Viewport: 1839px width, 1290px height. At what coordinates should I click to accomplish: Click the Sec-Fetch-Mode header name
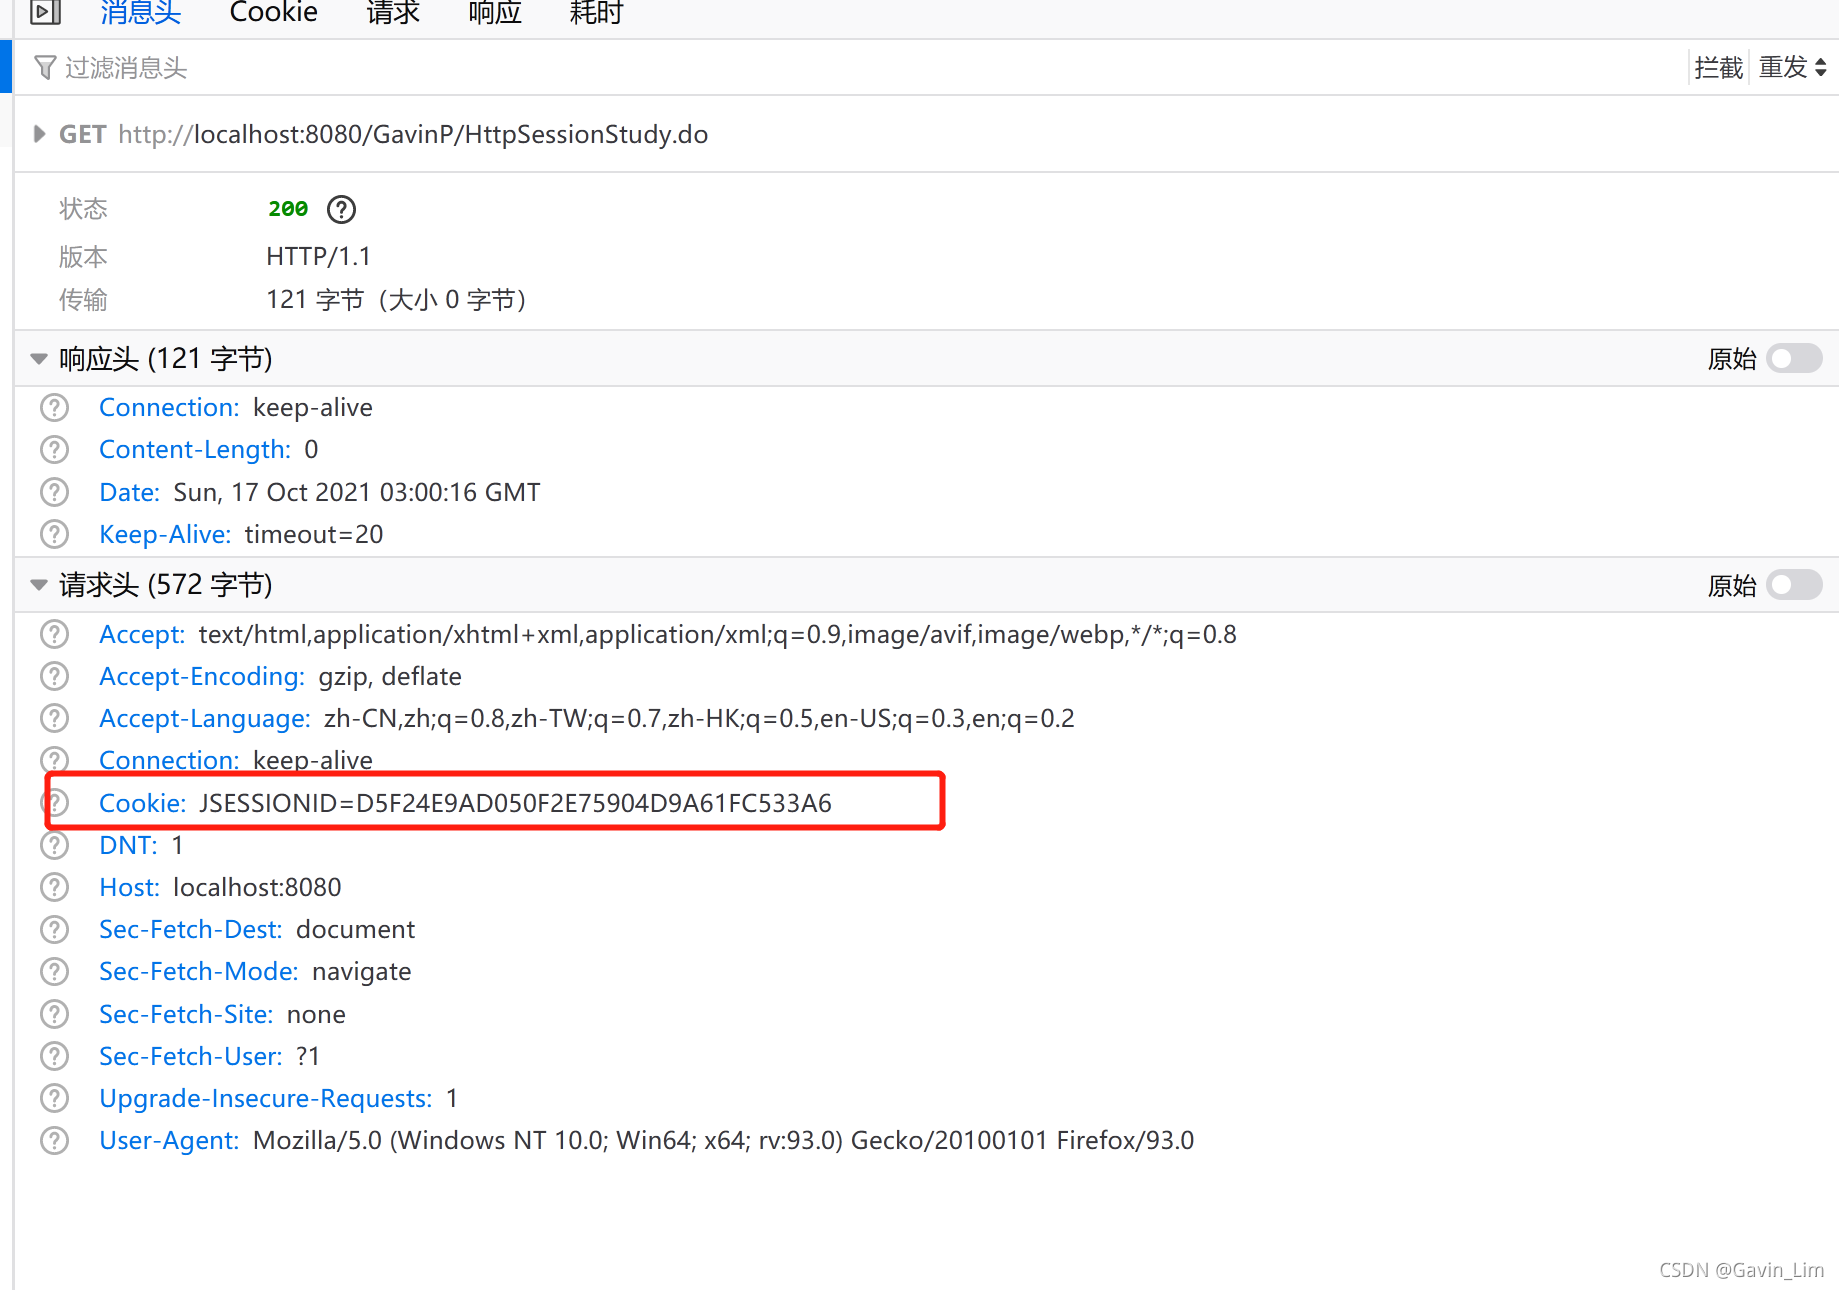point(199,971)
